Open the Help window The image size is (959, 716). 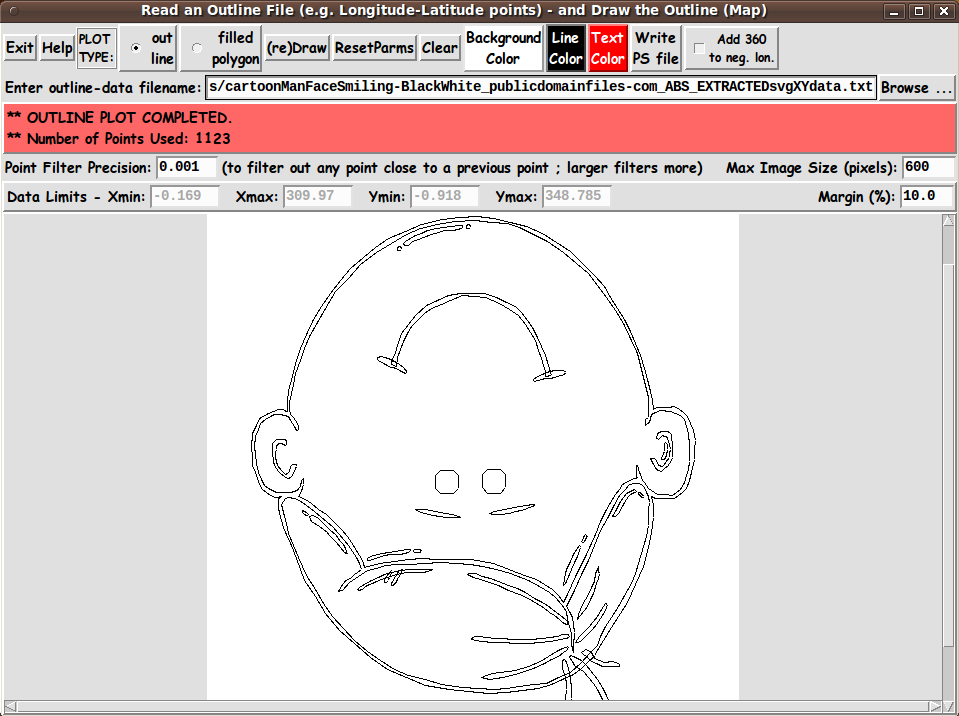pos(57,48)
